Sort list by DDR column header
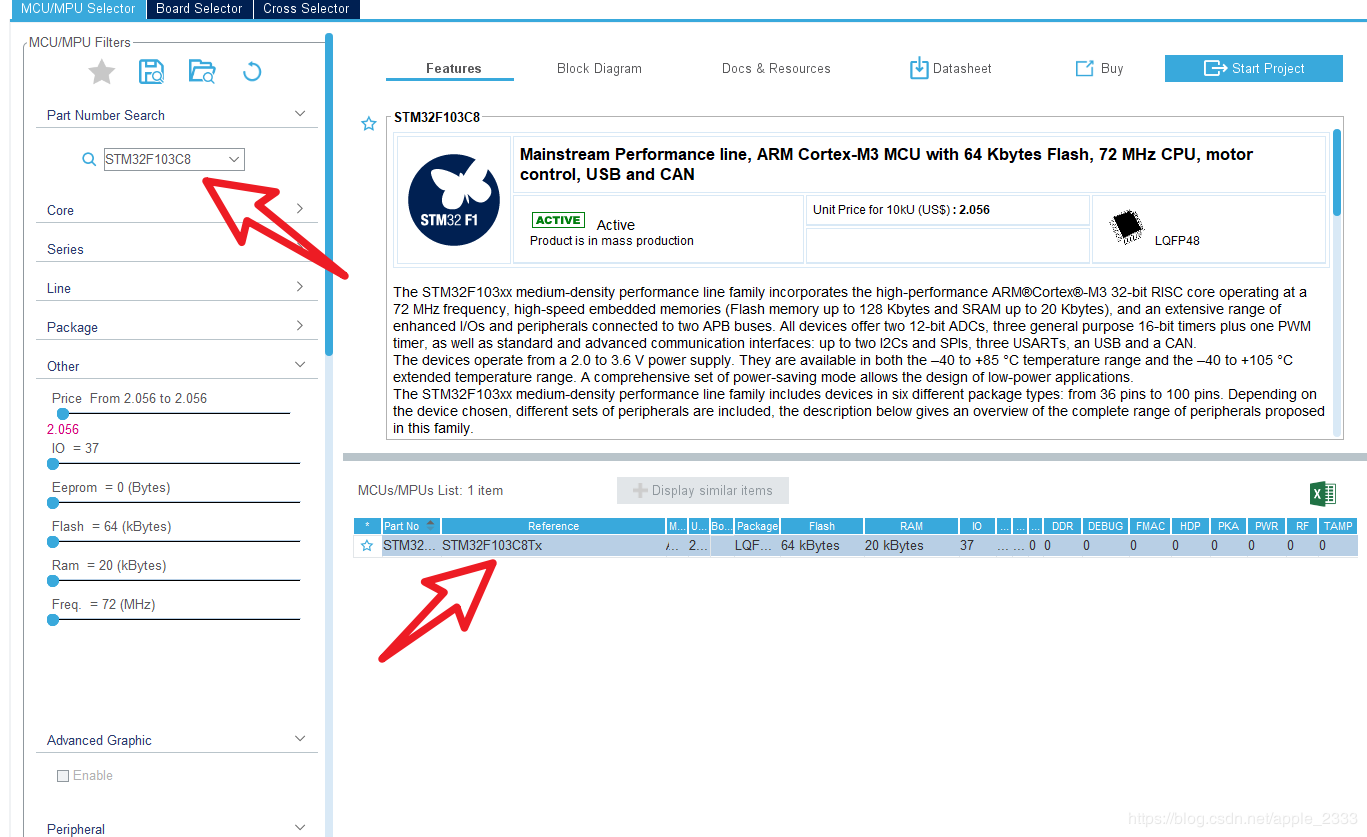Image resolution: width=1367 pixels, height=837 pixels. click(1062, 526)
